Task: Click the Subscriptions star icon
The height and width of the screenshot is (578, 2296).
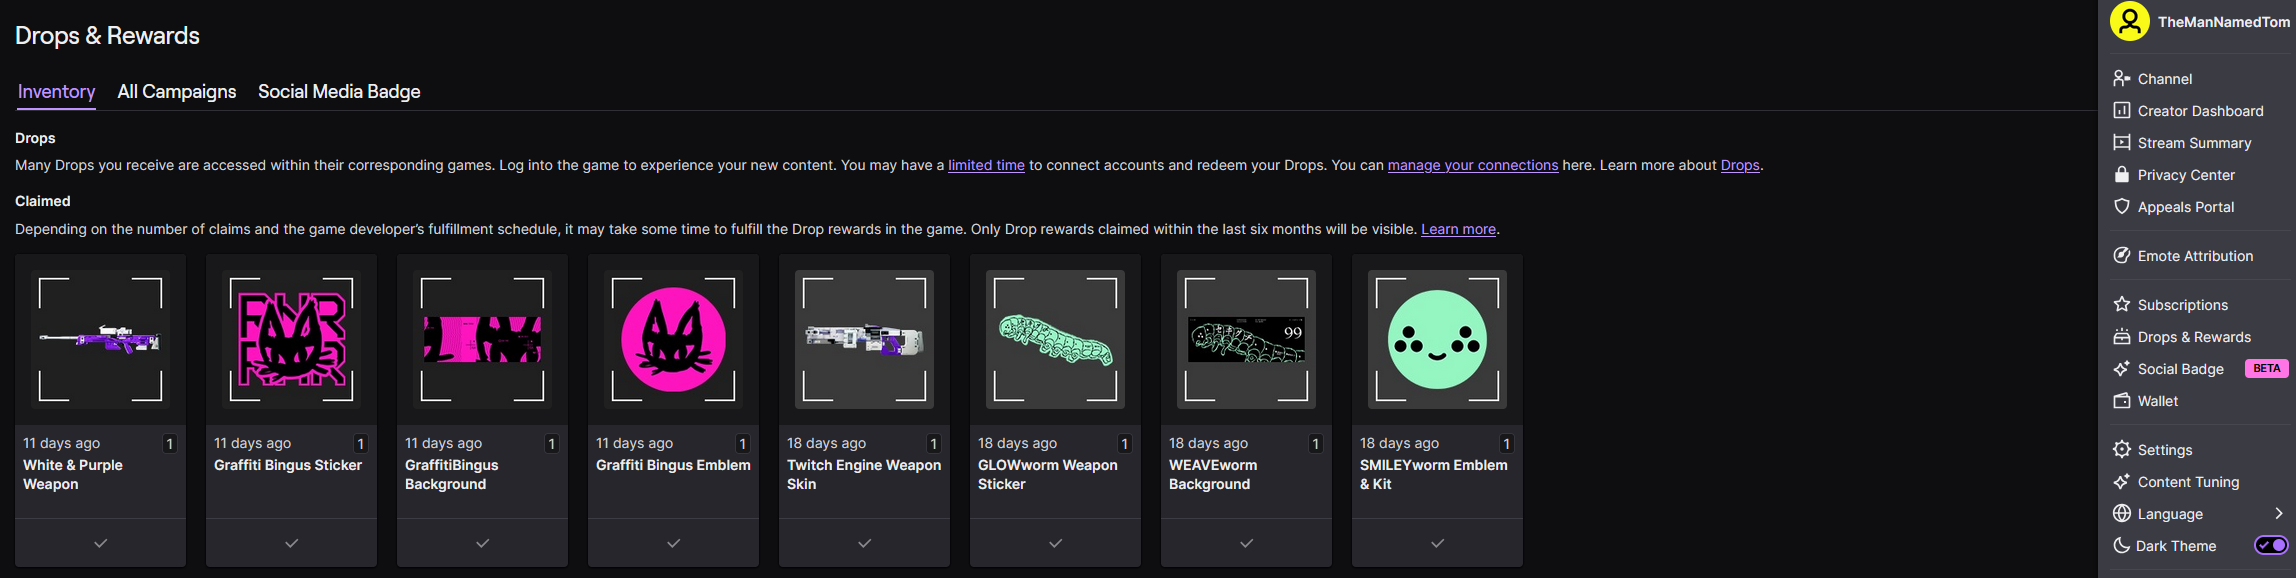Action: pos(2121,304)
